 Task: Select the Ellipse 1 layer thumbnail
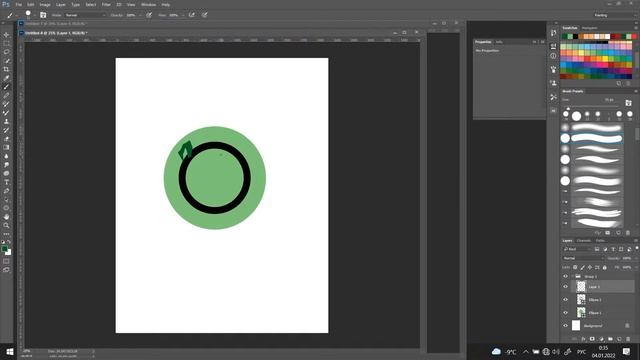581,313
